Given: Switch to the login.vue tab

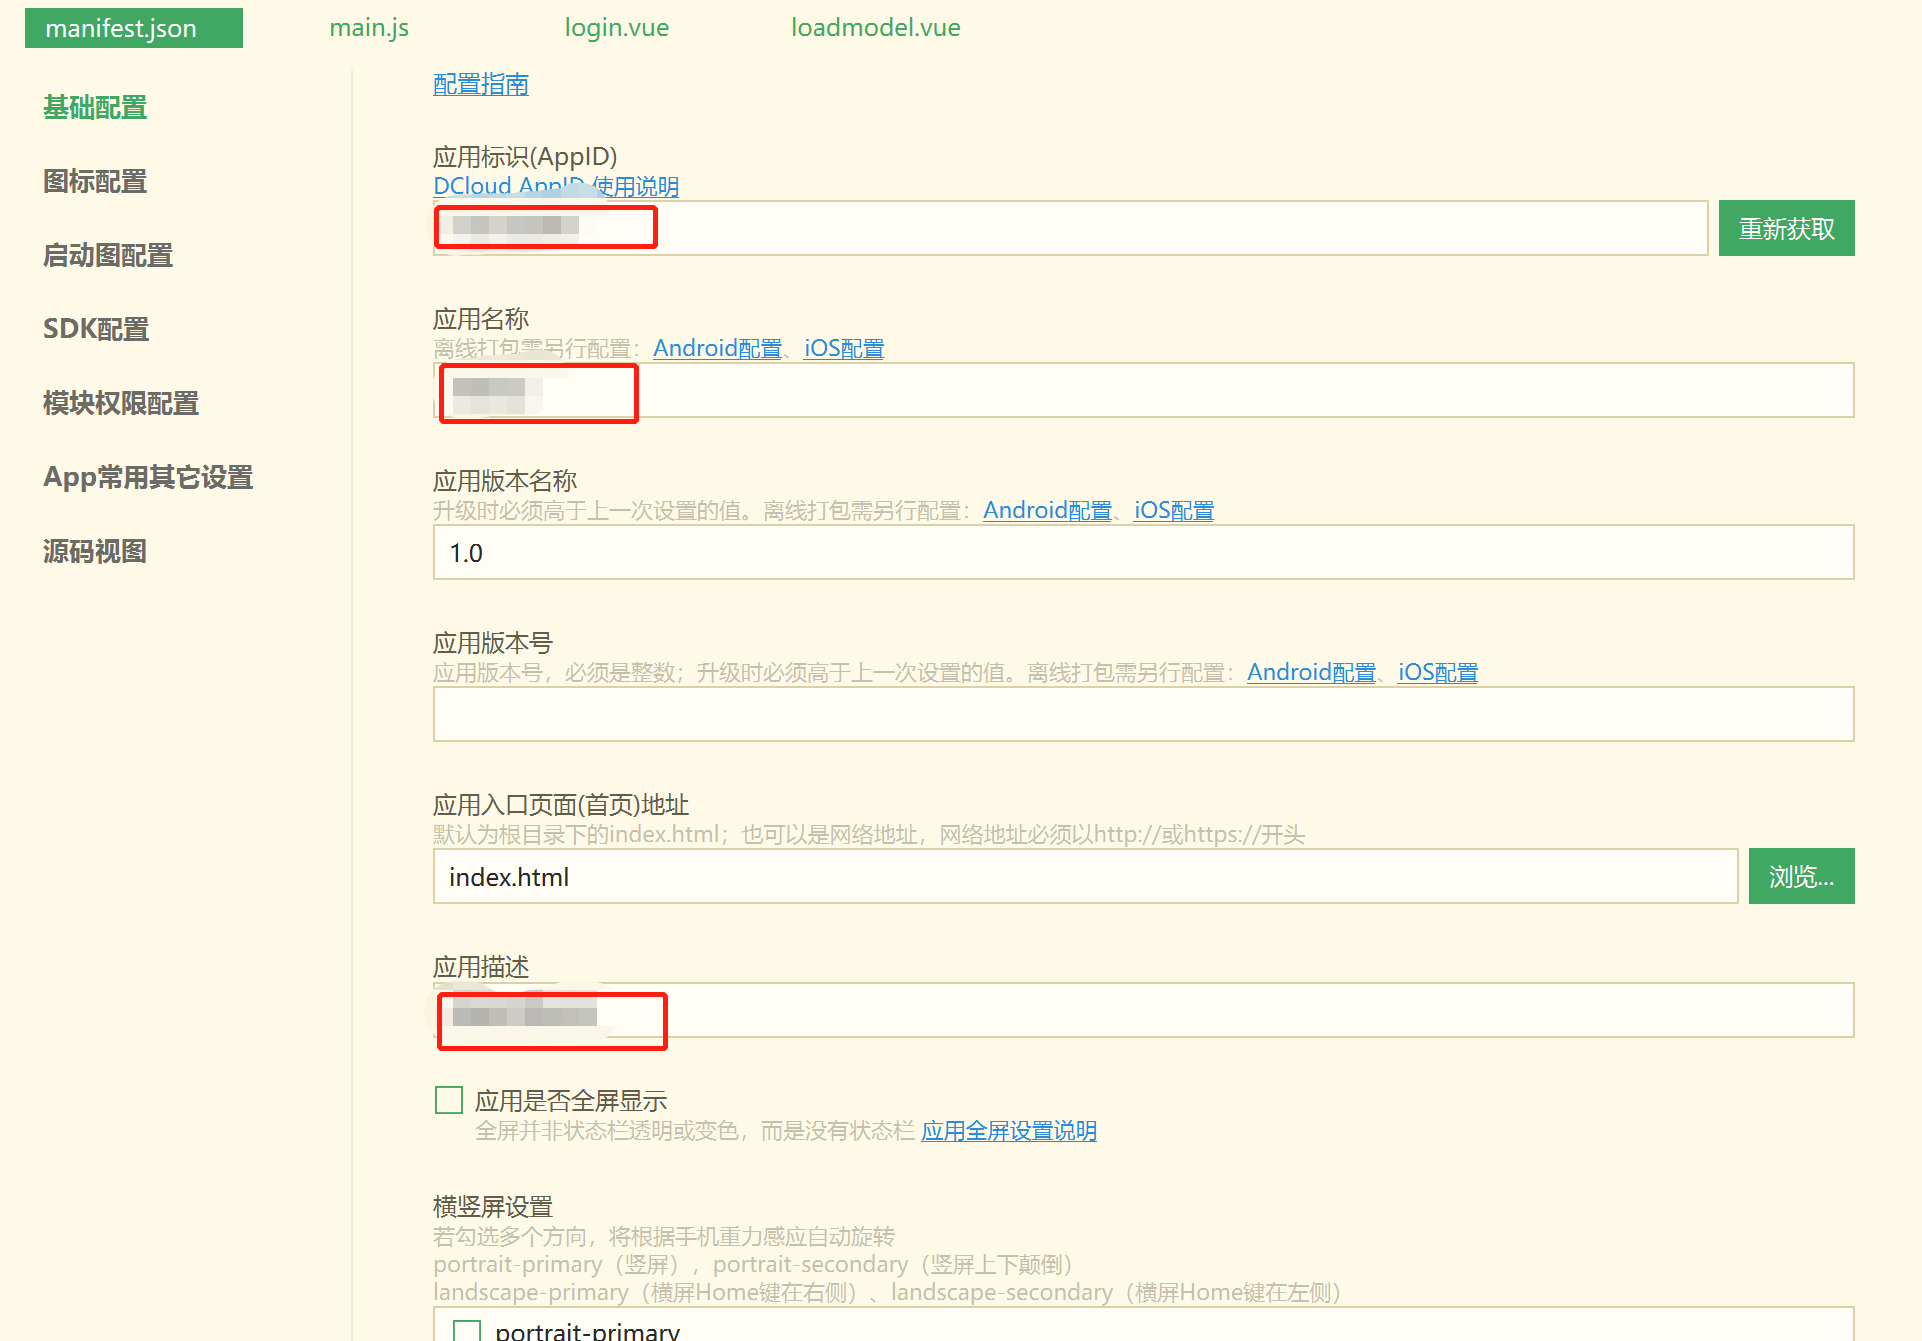Looking at the screenshot, I should tap(616, 27).
